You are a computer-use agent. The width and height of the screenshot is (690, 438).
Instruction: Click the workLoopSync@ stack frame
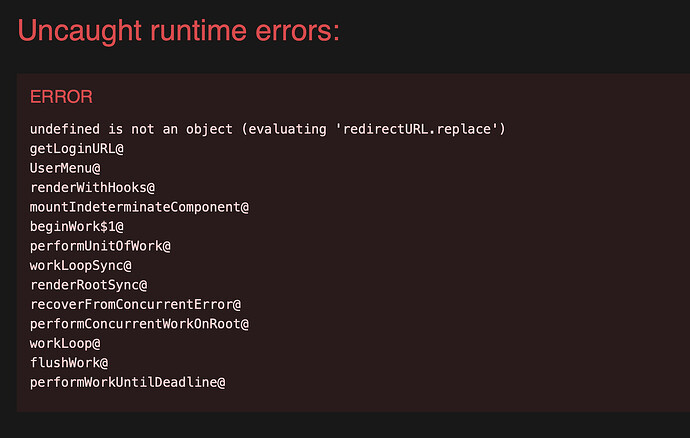tap(81, 265)
